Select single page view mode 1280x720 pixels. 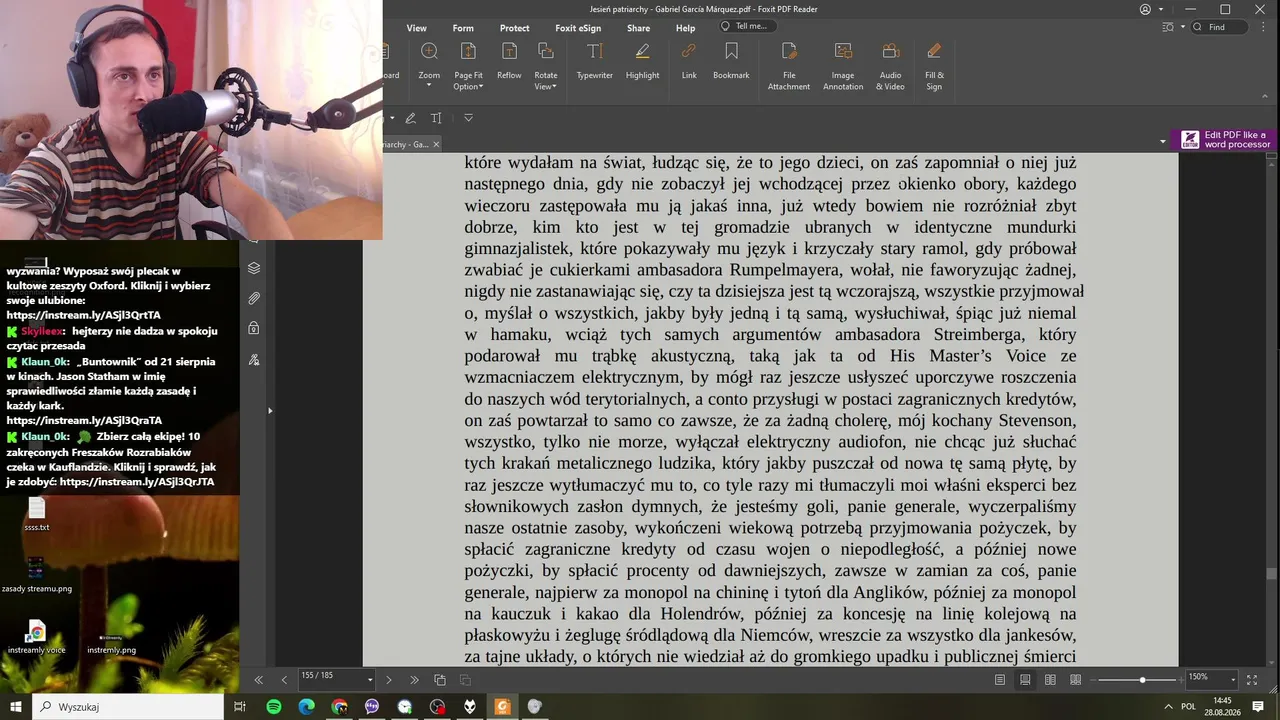point(1000,680)
